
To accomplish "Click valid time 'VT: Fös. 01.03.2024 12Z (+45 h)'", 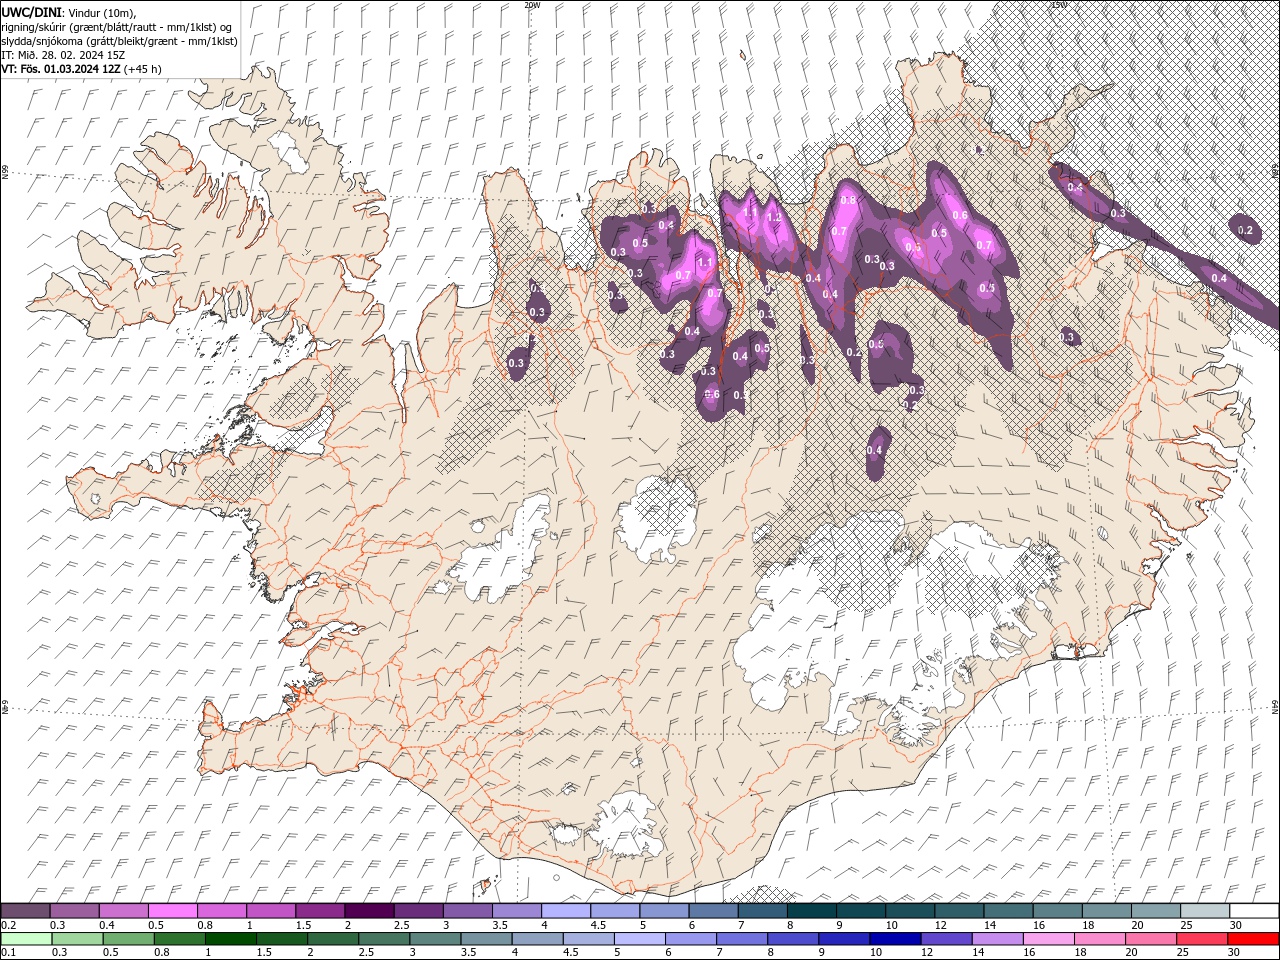I will click(x=81, y=69).
